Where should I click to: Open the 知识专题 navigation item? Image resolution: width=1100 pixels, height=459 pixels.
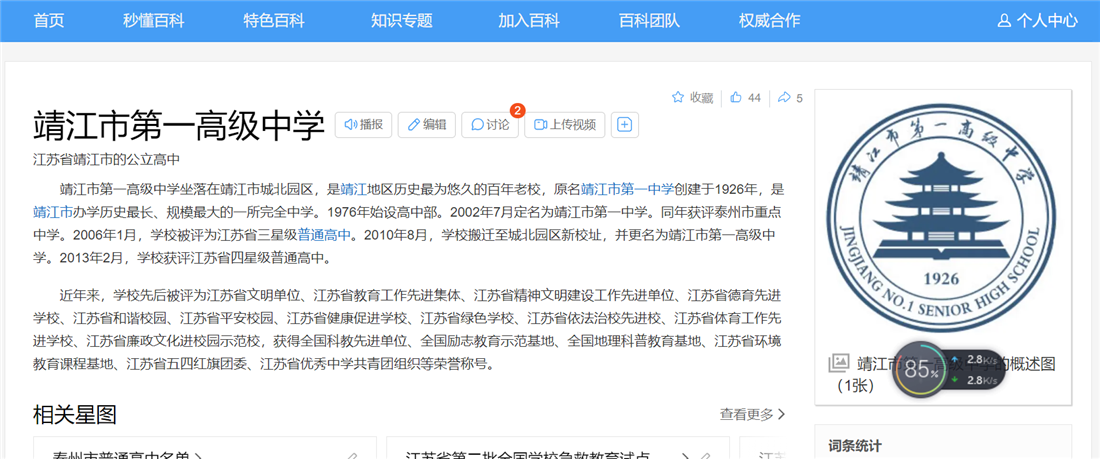[x=402, y=20]
